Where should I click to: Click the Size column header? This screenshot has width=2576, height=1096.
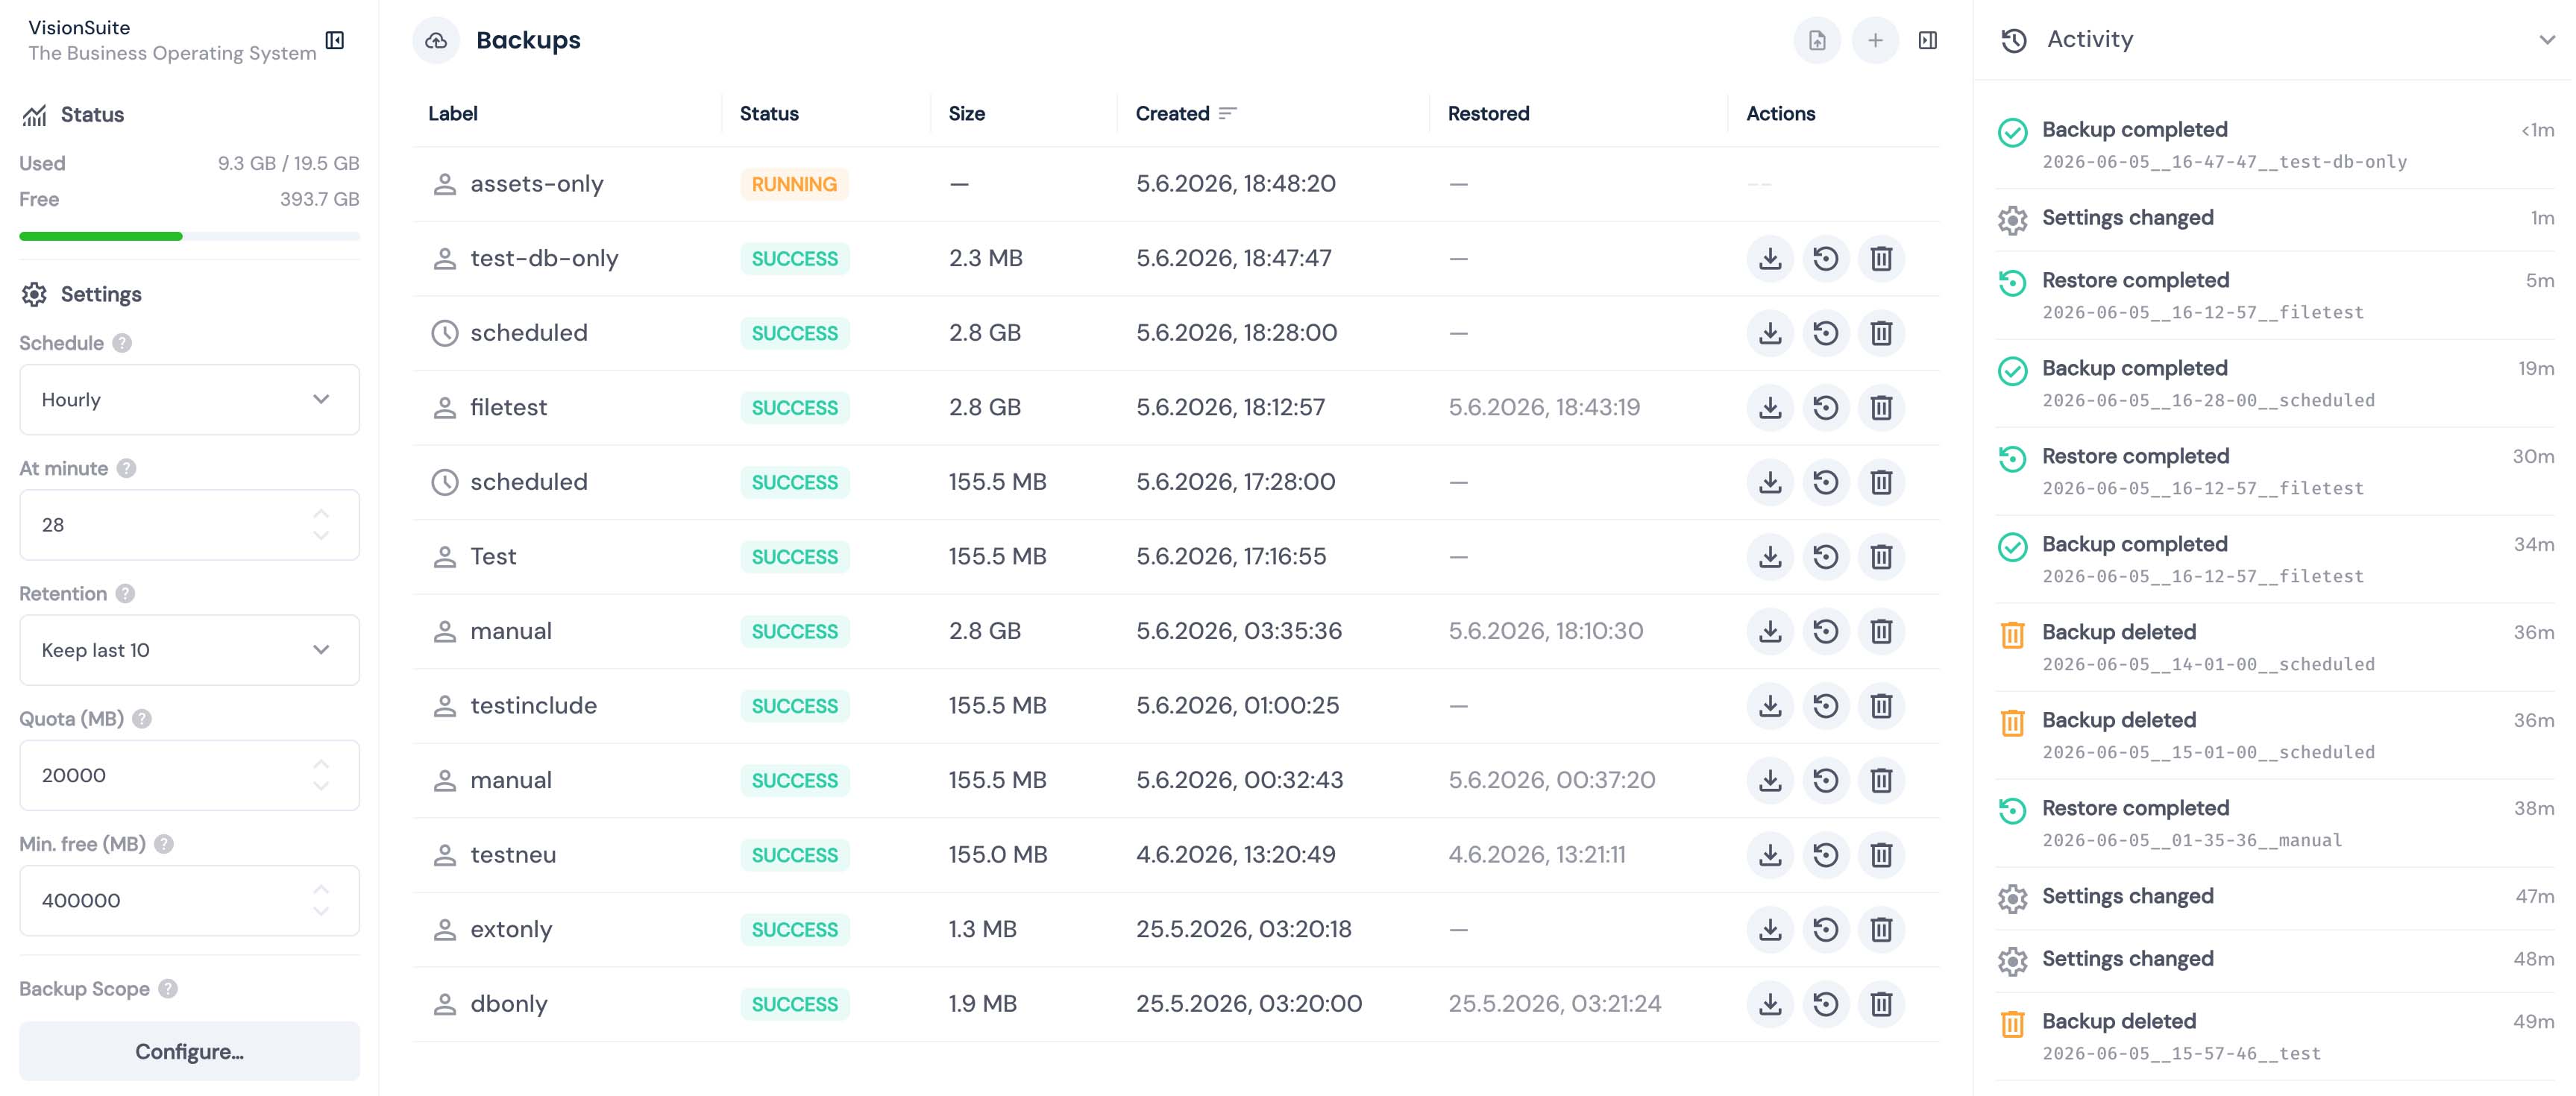(x=967, y=113)
